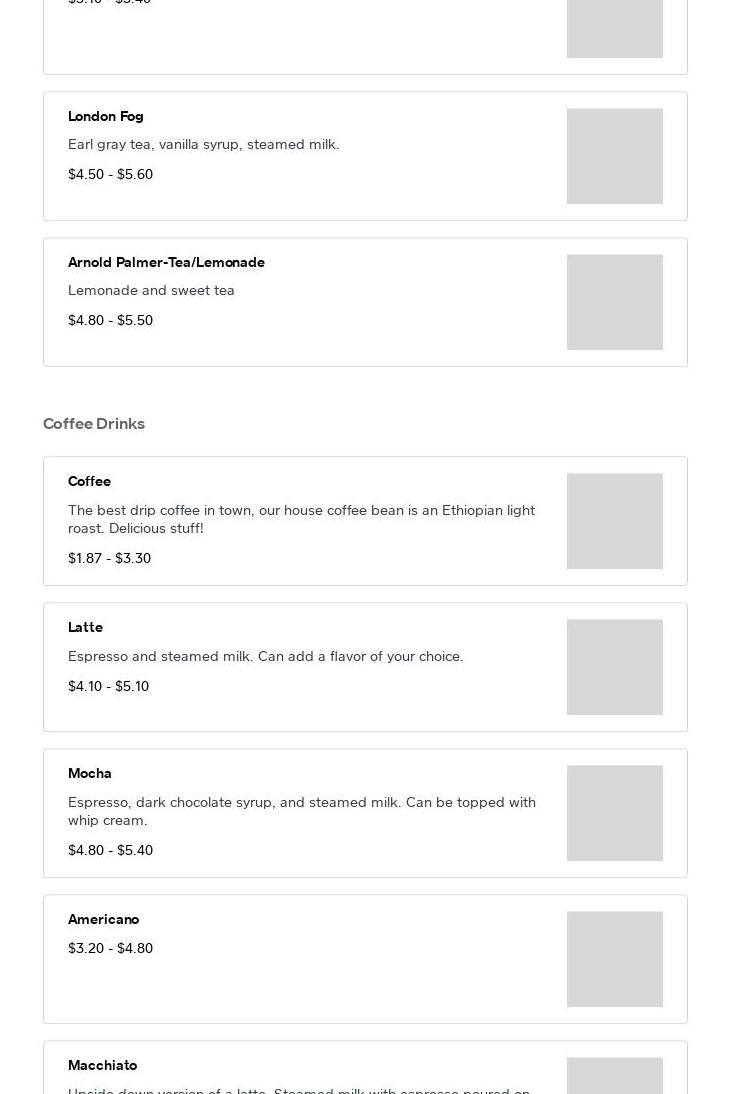
Task: Open the London Fog item title
Action: [106, 116]
